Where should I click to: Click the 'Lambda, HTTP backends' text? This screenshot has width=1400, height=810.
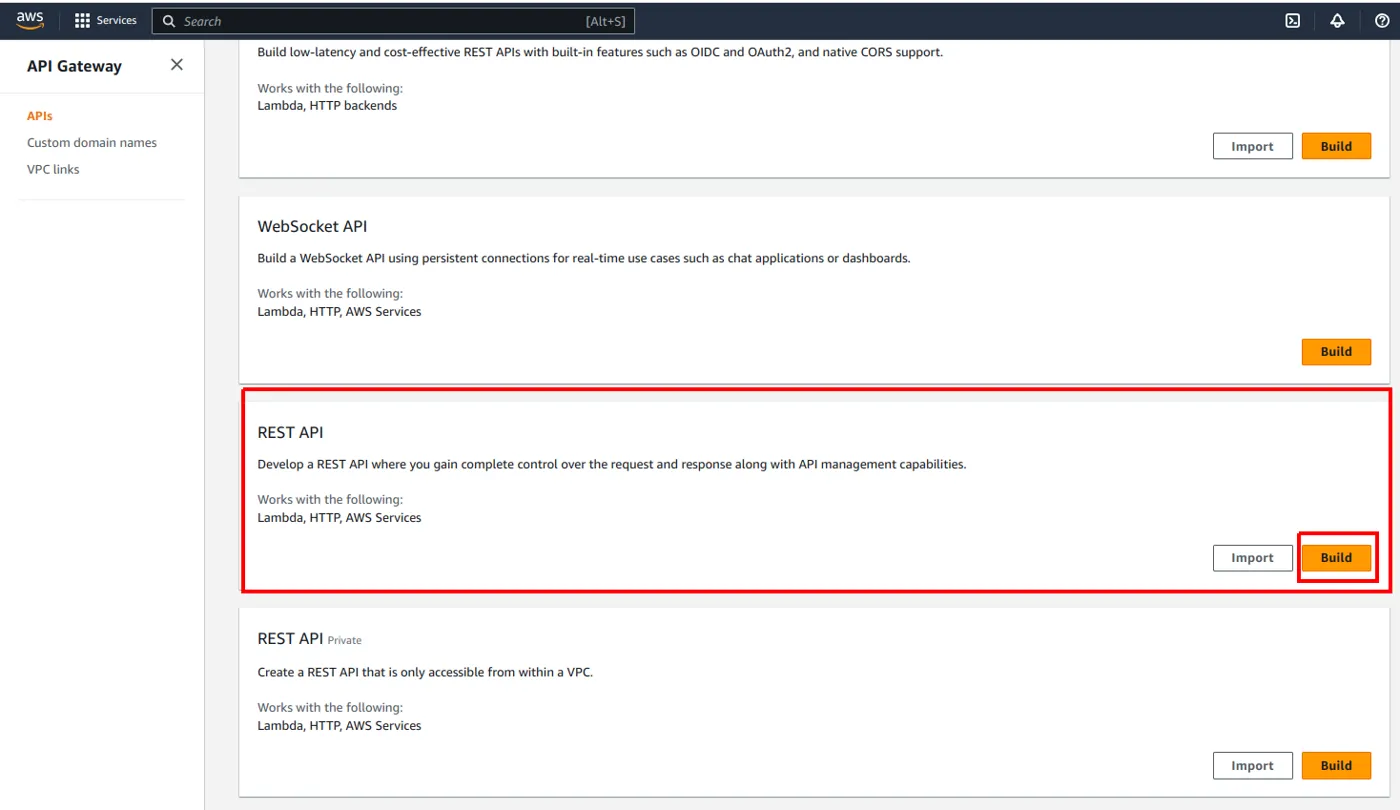[327, 106]
